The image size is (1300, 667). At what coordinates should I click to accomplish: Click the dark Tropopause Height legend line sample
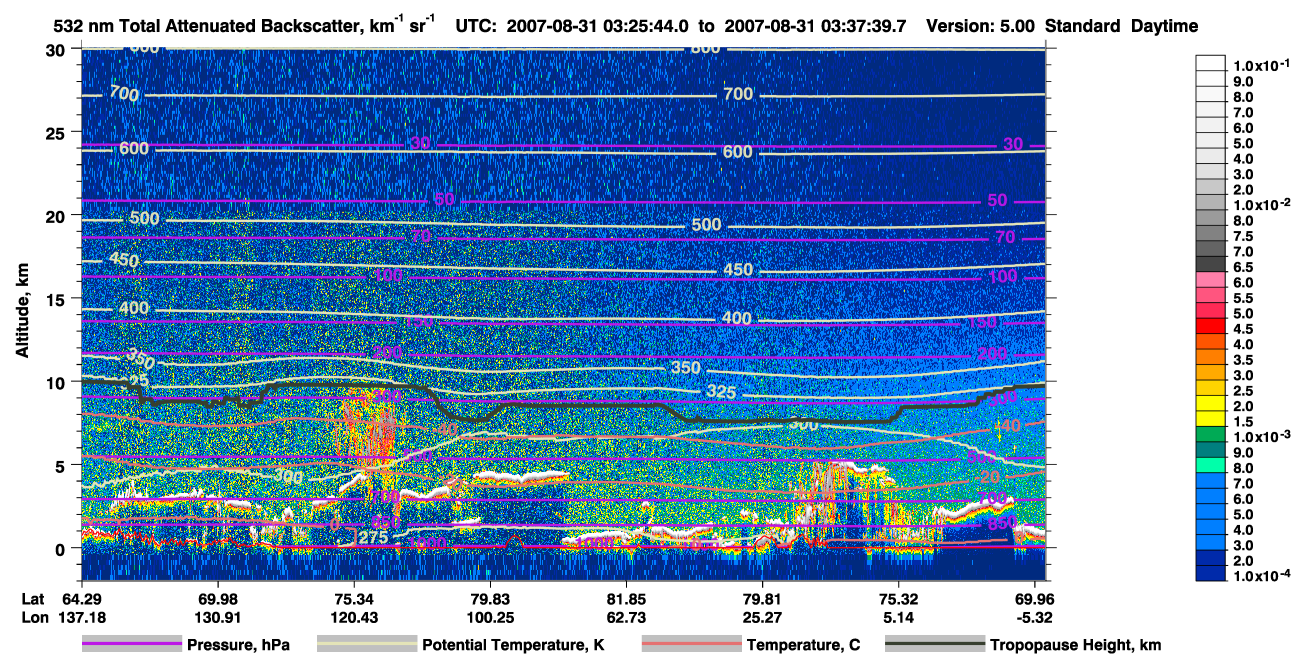click(936, 645)
